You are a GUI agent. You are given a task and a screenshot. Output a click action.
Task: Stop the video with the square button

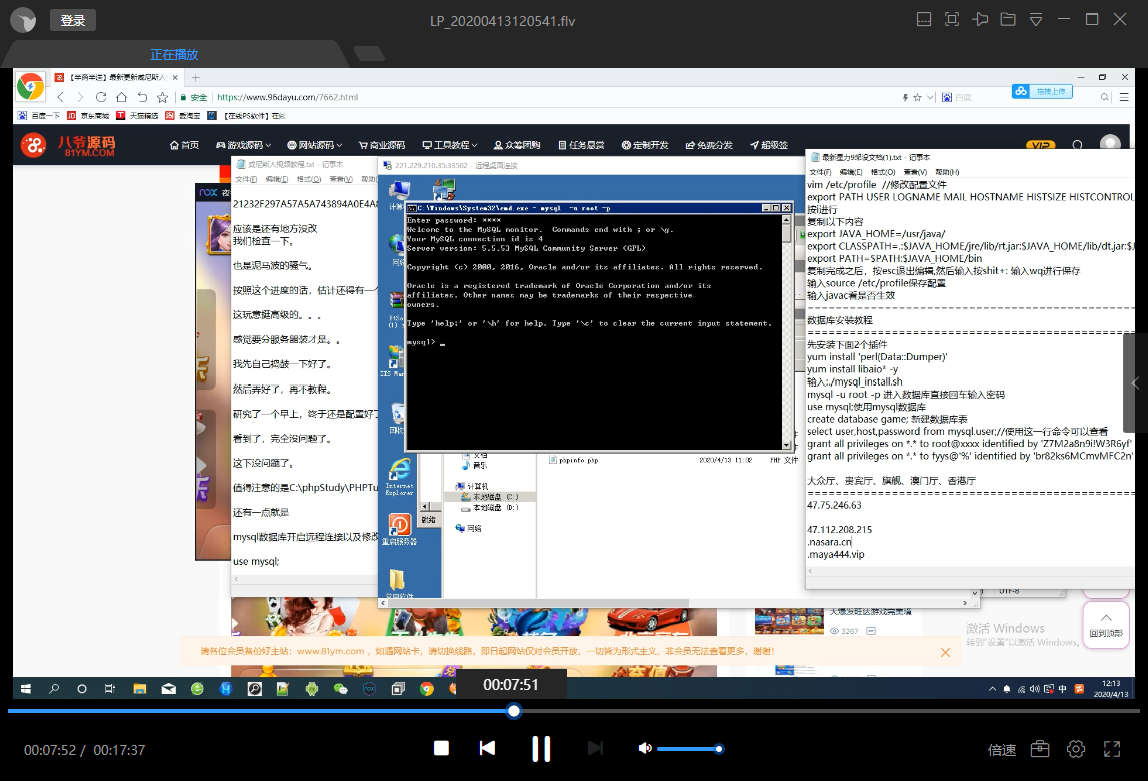click(x=441, y=748)
